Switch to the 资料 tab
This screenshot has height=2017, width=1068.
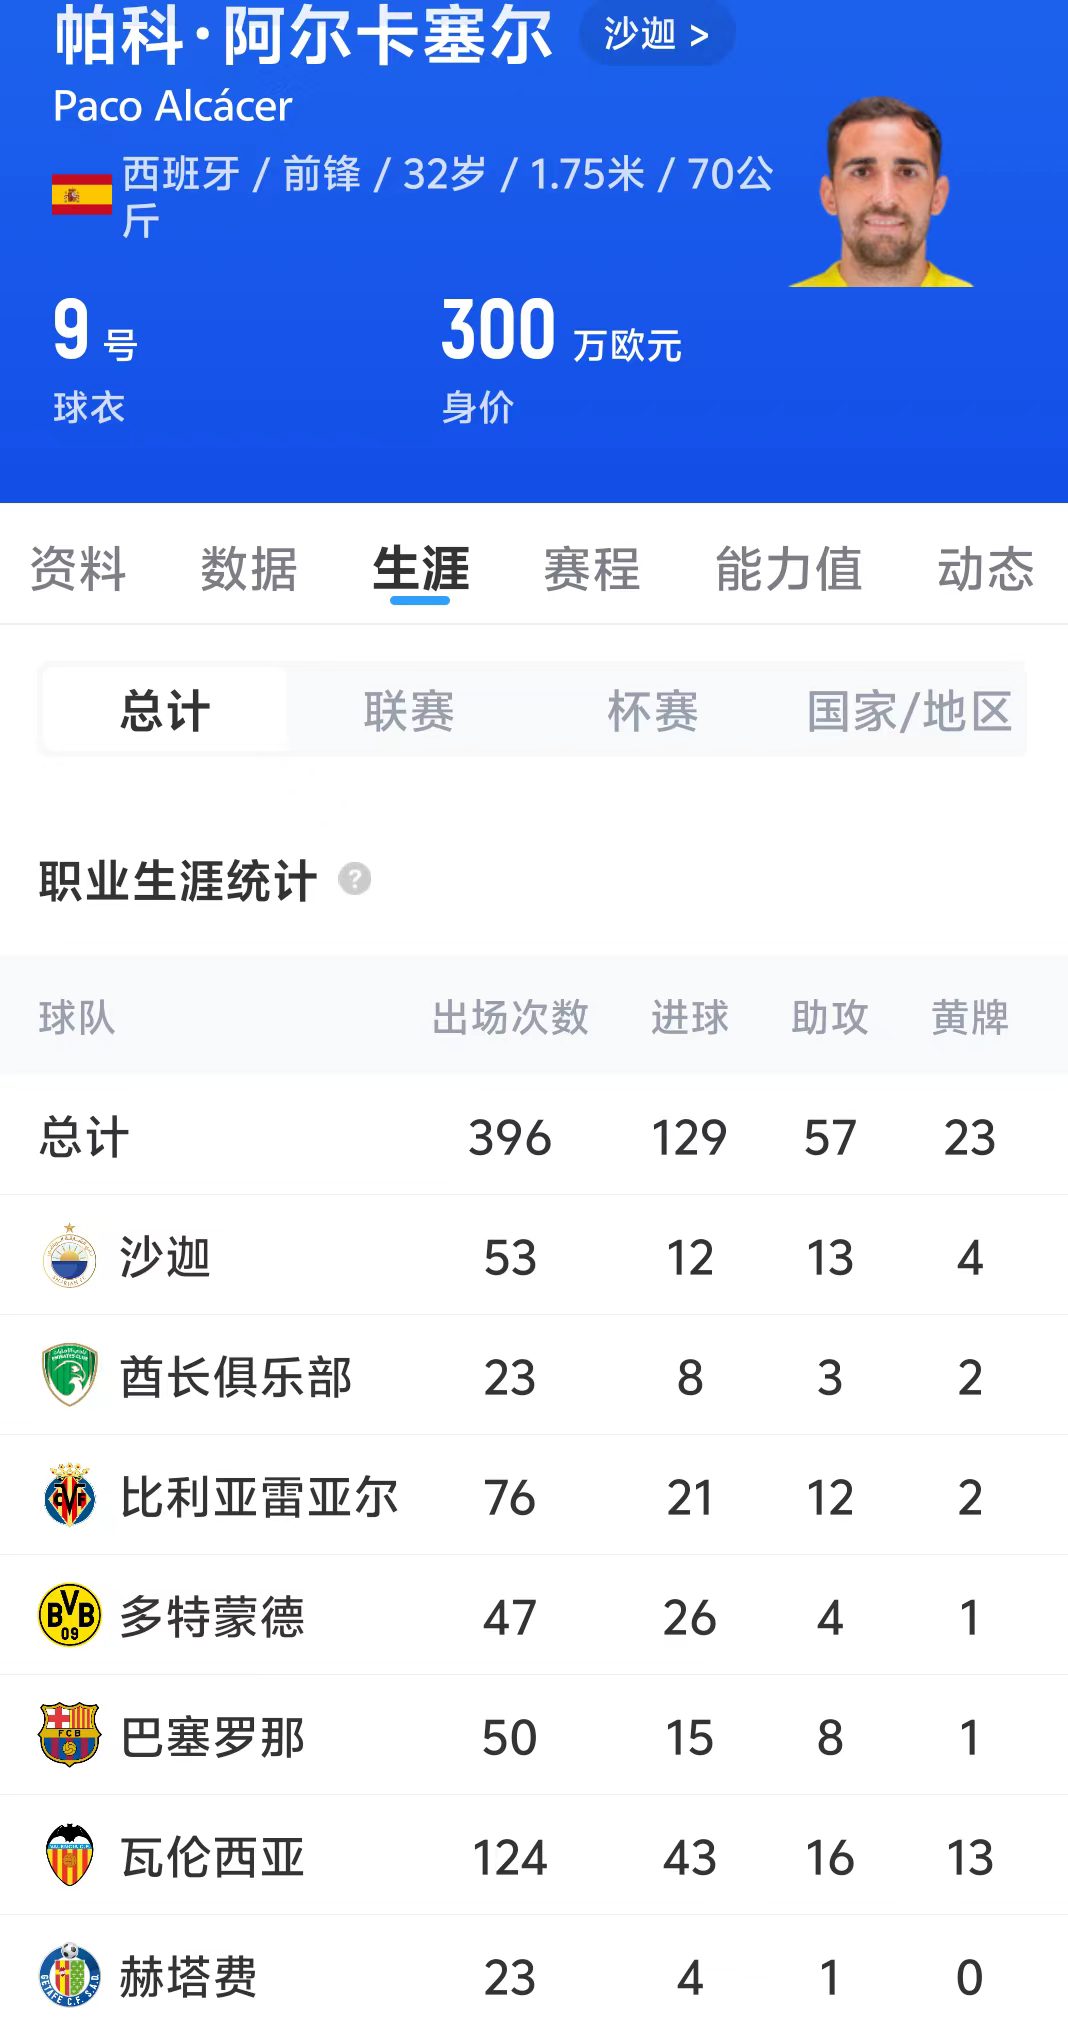coord(78,569)
